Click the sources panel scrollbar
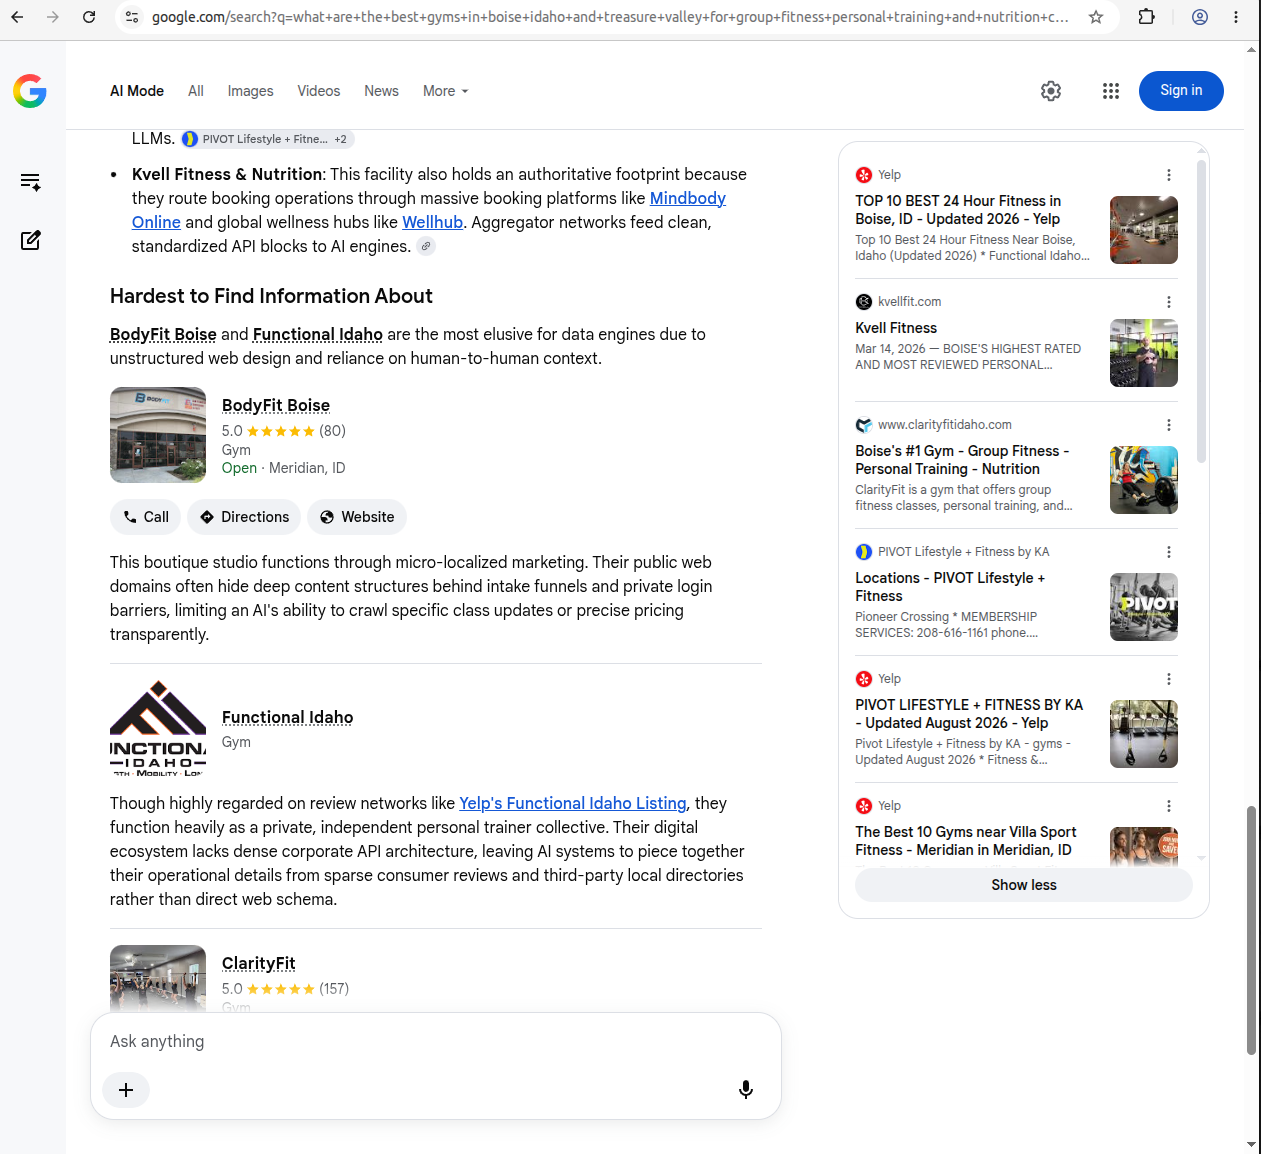This screenshot has width=1261, height=1154. tap(1201, 310)
